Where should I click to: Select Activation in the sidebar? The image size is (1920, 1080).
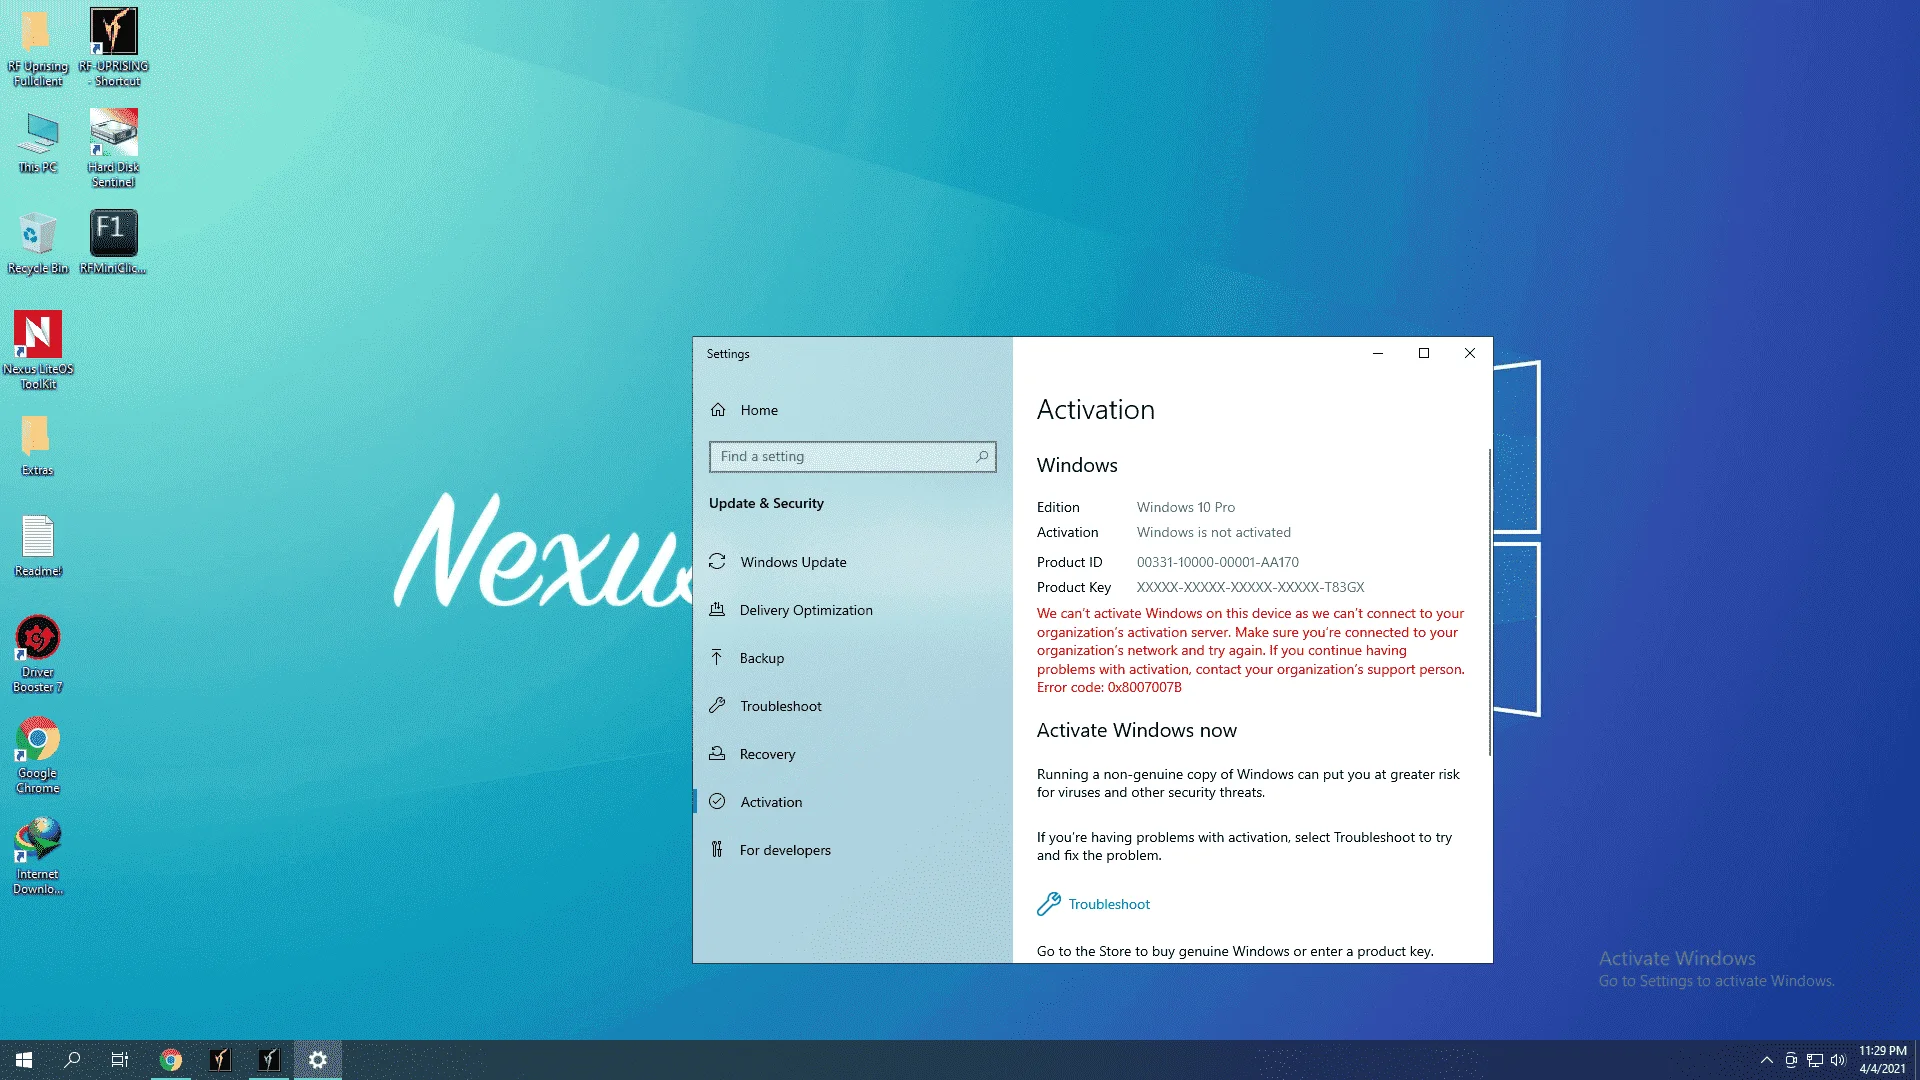pos(853,802)
